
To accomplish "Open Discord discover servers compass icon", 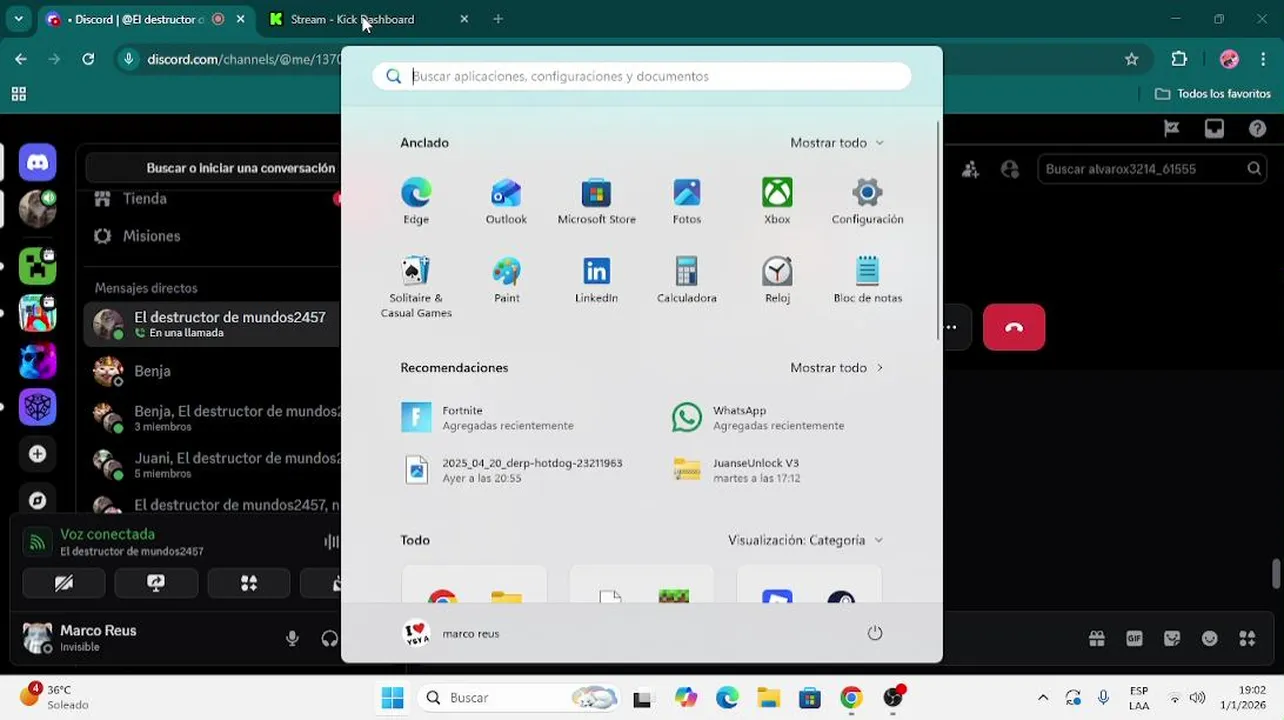I will pyautogui.click(x=37, y=500).
